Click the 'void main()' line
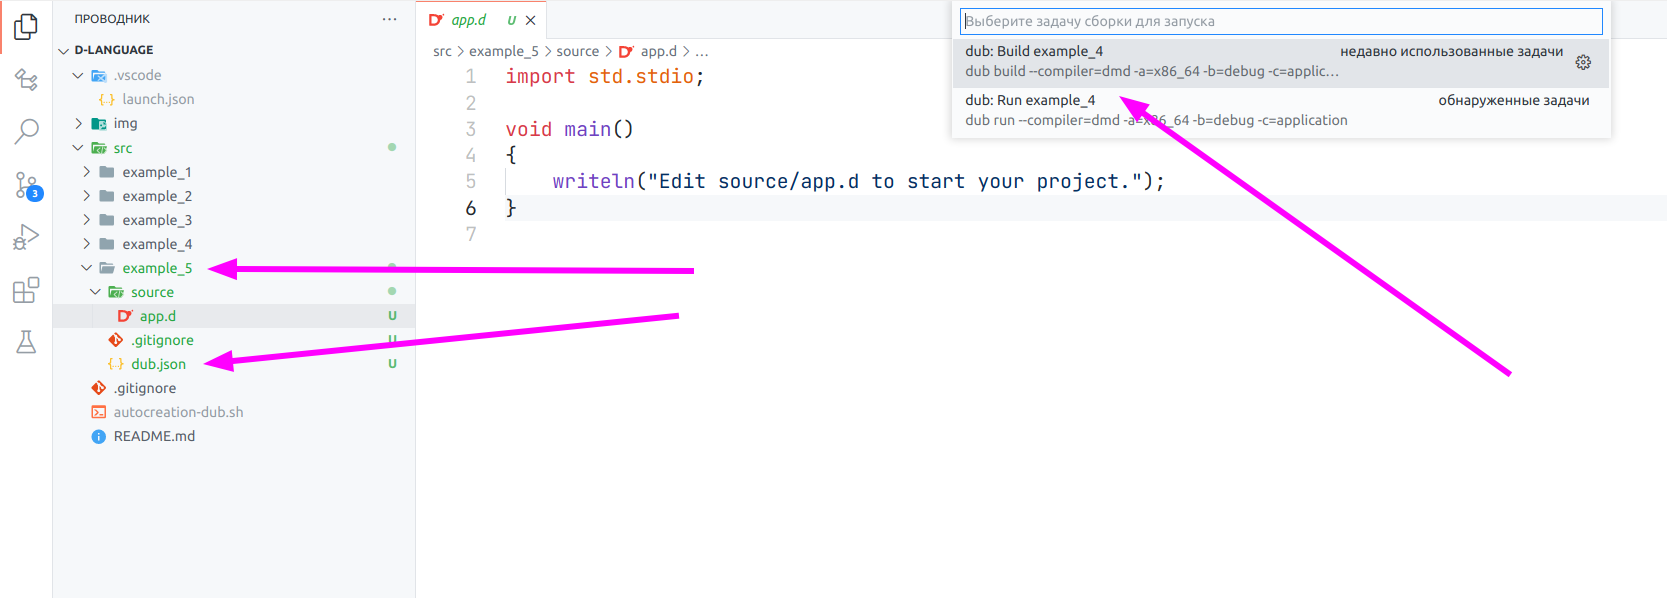Image resolution: width=1667 pixels, height=598 pixels. click(x=569, y=129)
